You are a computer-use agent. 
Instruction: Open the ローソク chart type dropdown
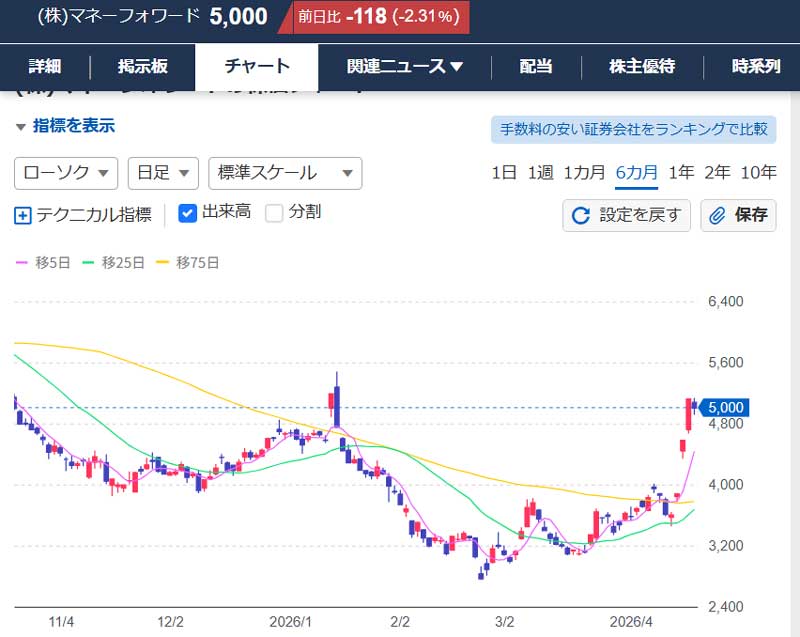64,173
